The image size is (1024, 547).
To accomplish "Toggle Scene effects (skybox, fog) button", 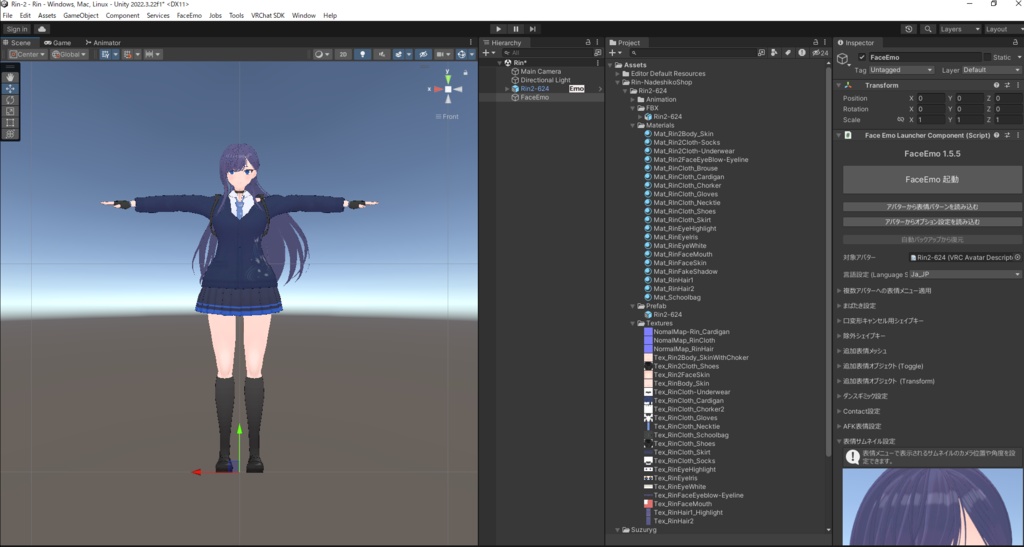I will tap(399, 54).
